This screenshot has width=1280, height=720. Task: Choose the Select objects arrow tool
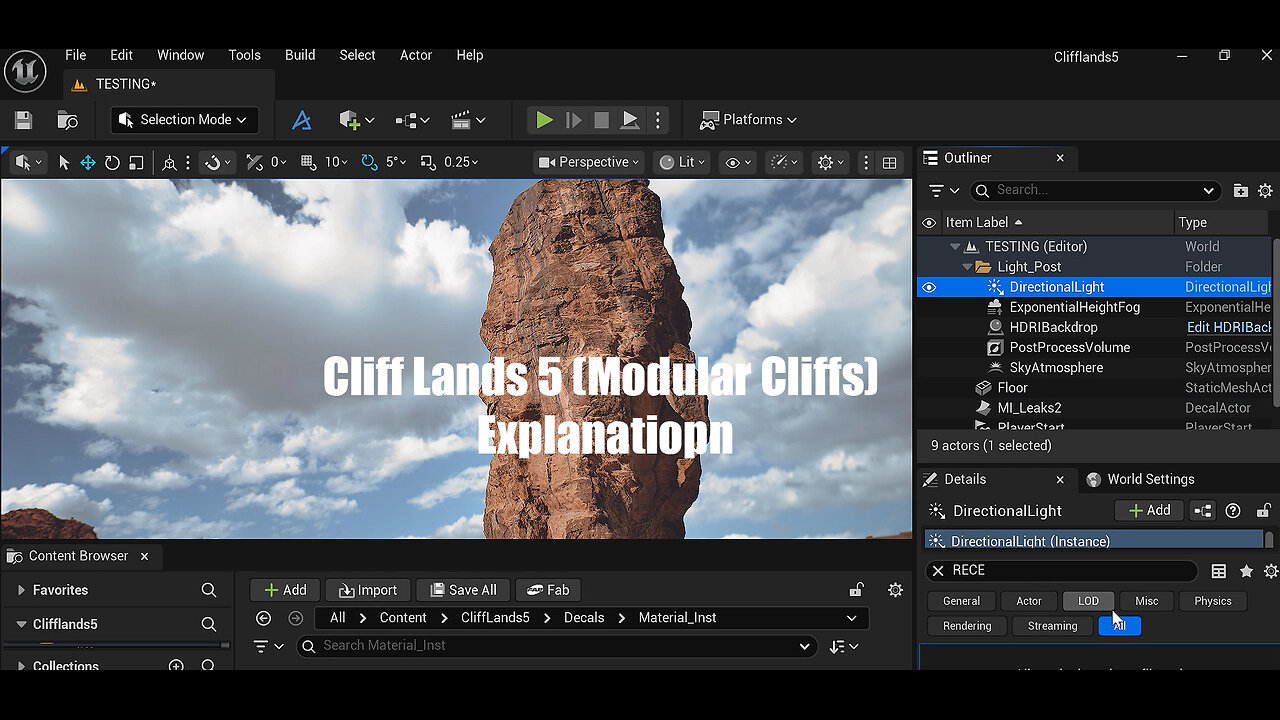(x=64, y=162)
